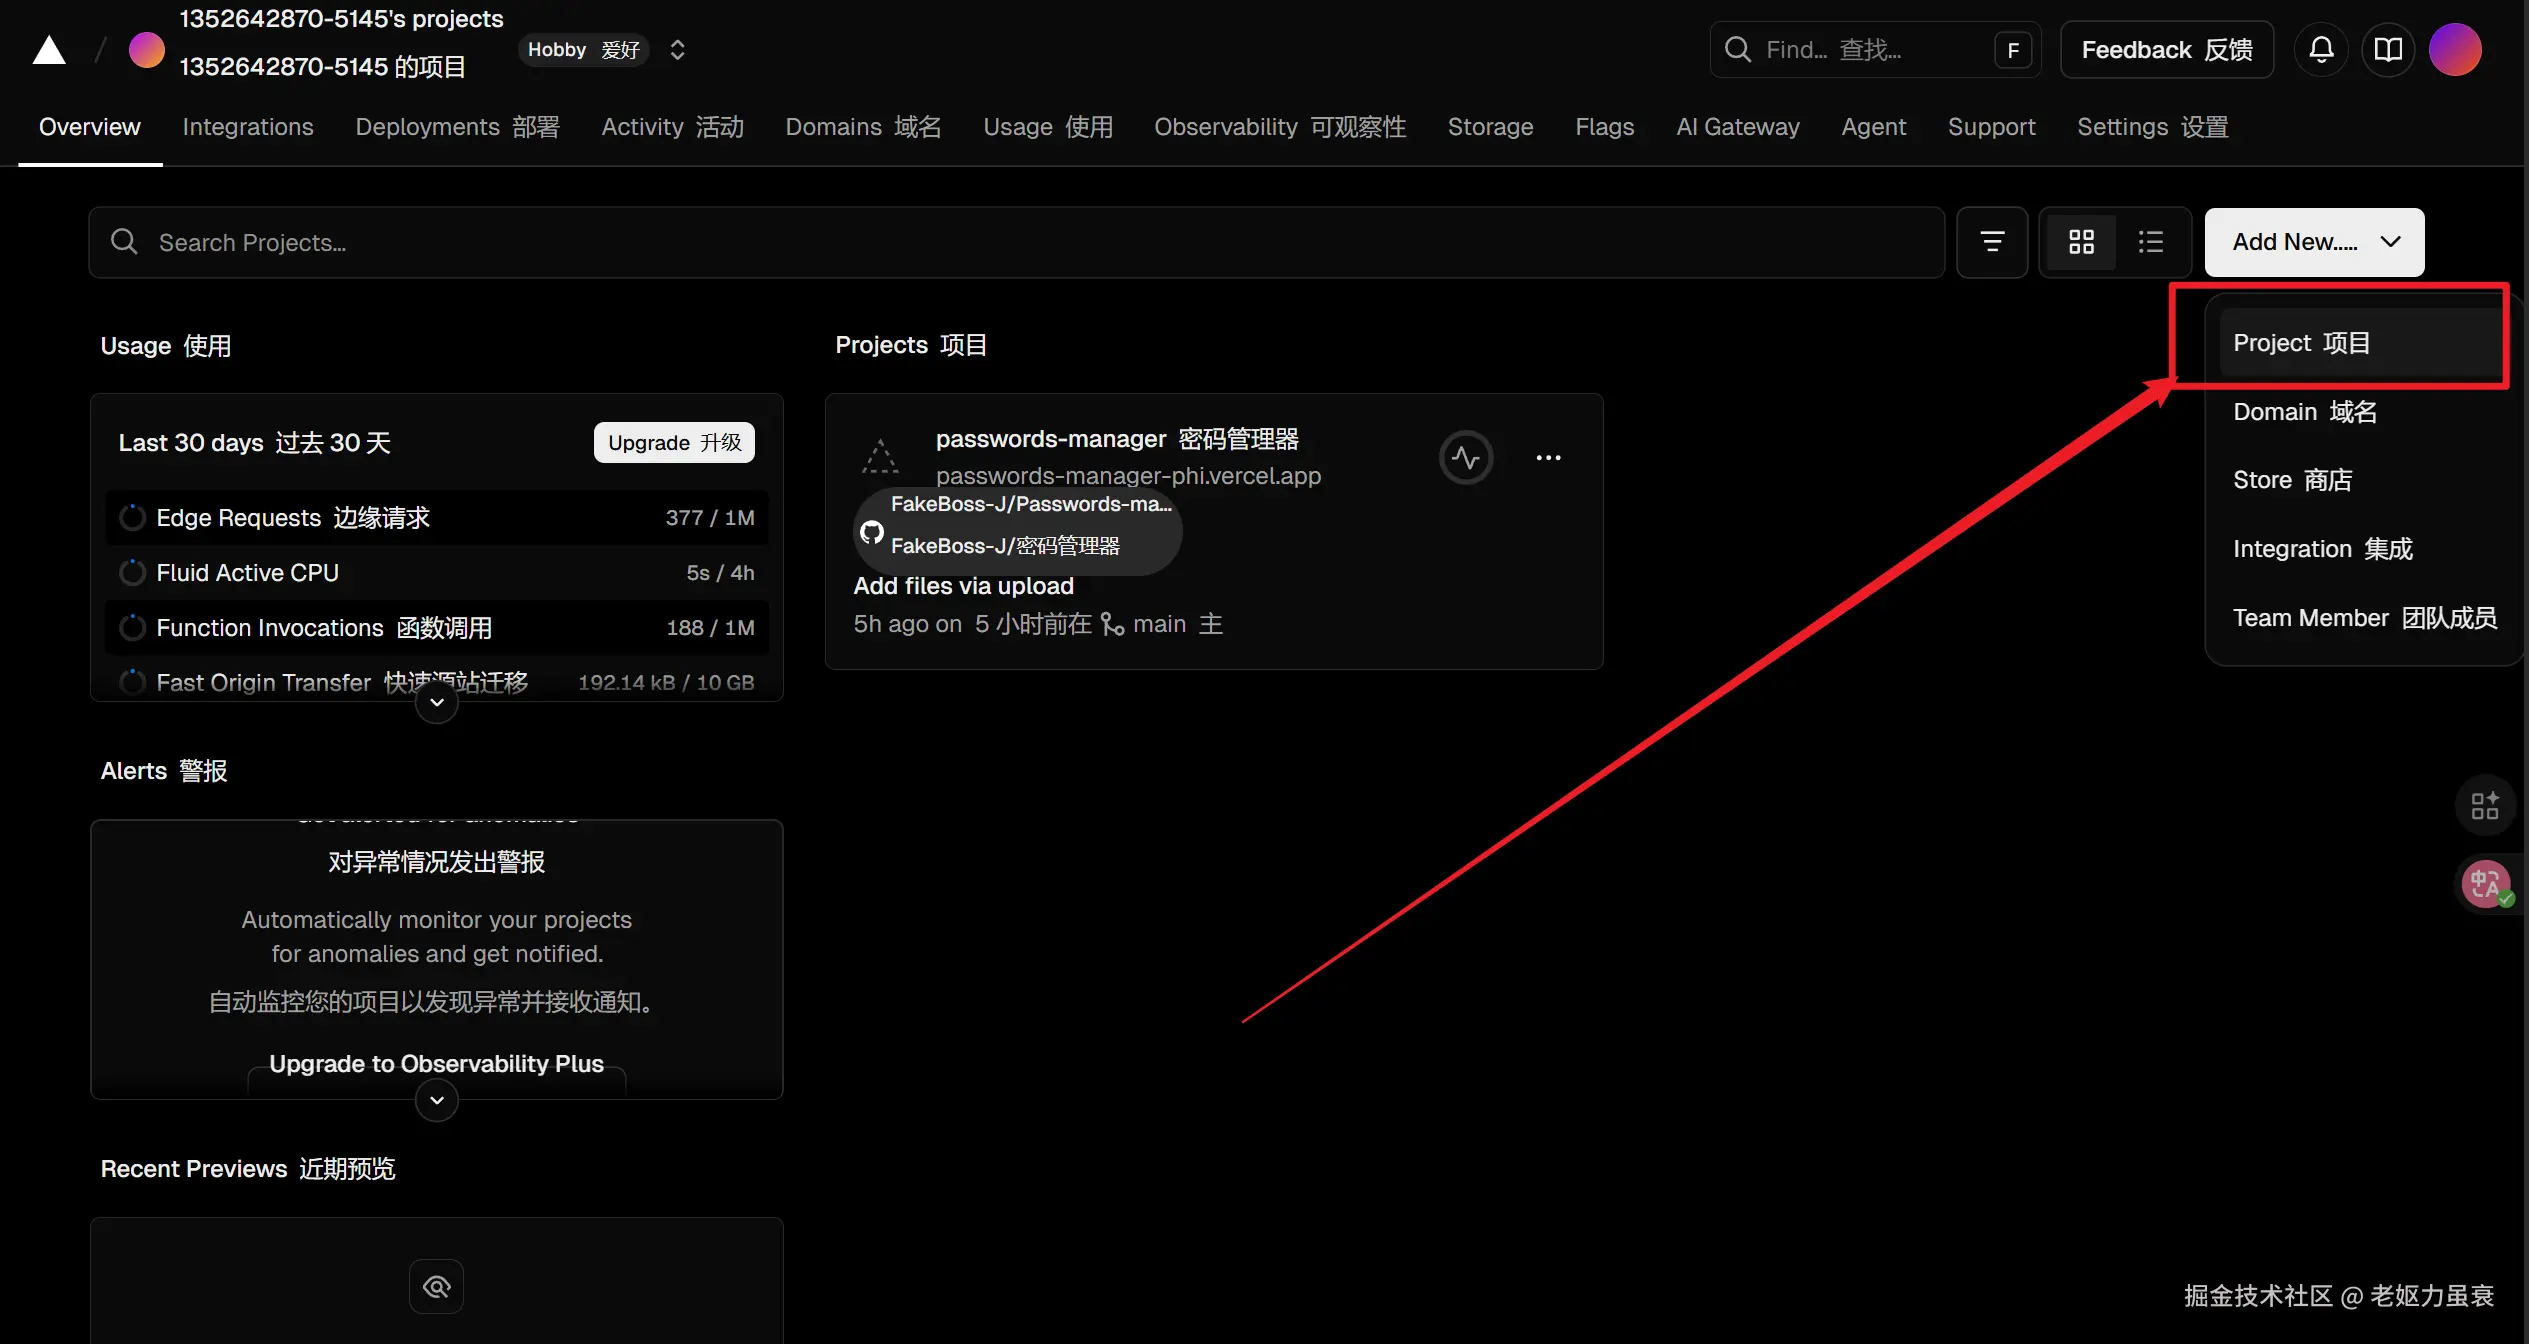Screen dimensions: 2529x1344
Task: Open the documentation book icon
Action: (2388, 50)
